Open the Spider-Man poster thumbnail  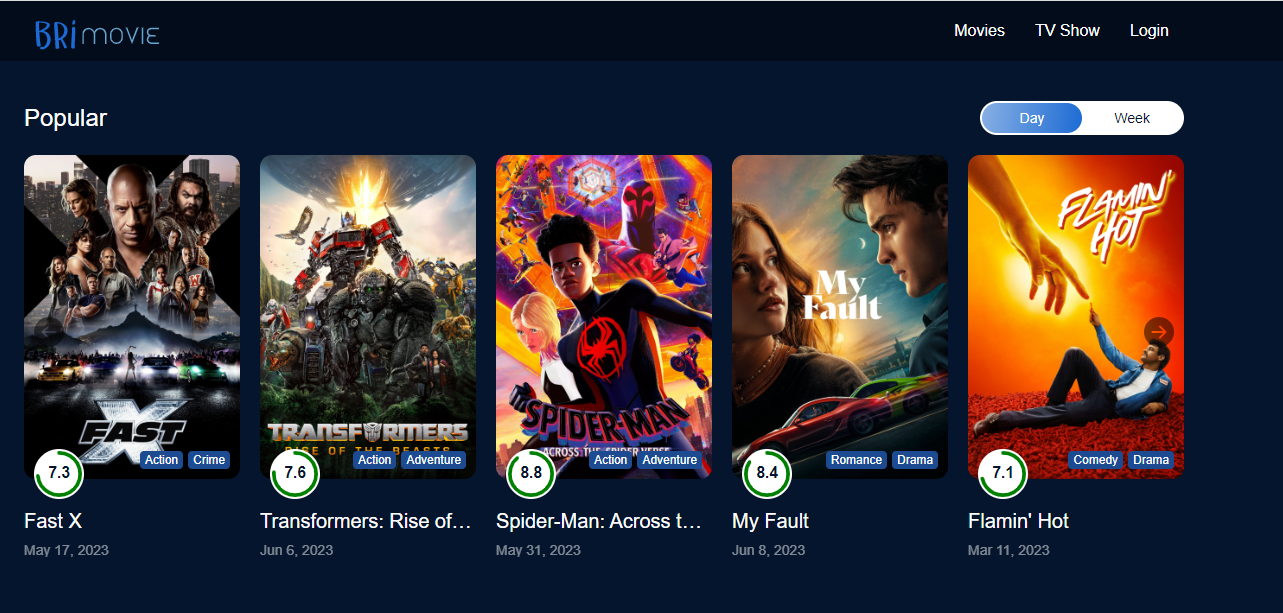tap(604, 317)
